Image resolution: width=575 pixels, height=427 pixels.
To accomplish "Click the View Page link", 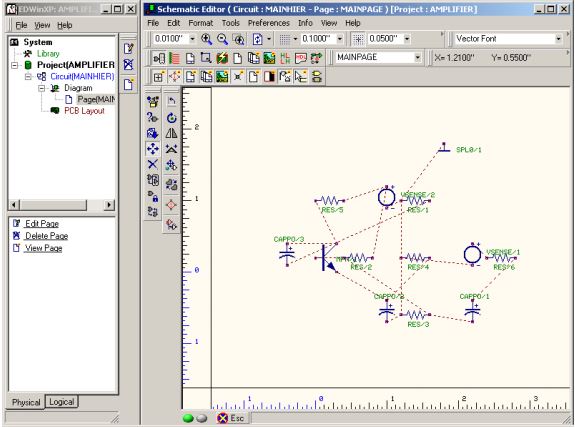I will [x=43, y=248].
